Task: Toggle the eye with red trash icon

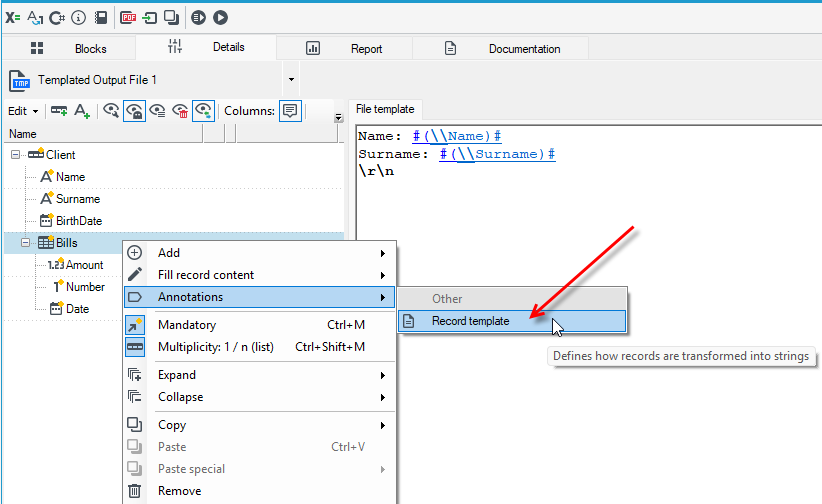Action: (180, 111)
